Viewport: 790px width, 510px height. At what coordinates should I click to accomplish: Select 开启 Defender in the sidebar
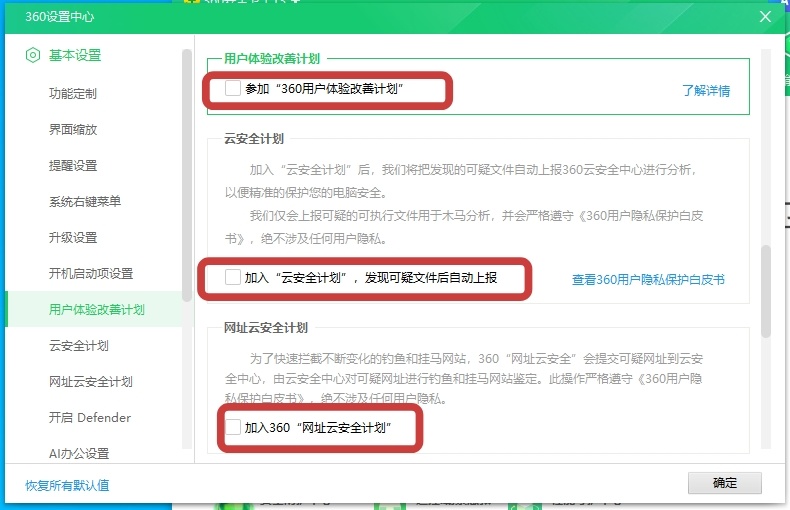click(x=90, y=418)
